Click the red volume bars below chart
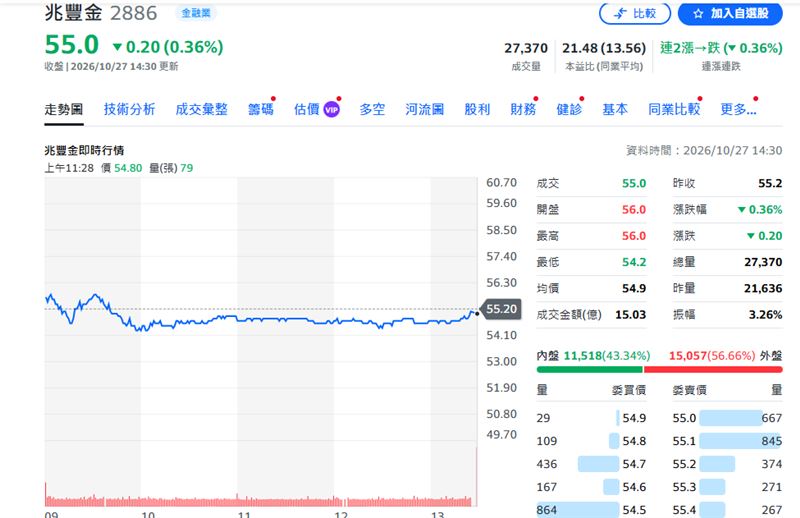The height and width of the screenshot is (518, 800). [261, 501]
